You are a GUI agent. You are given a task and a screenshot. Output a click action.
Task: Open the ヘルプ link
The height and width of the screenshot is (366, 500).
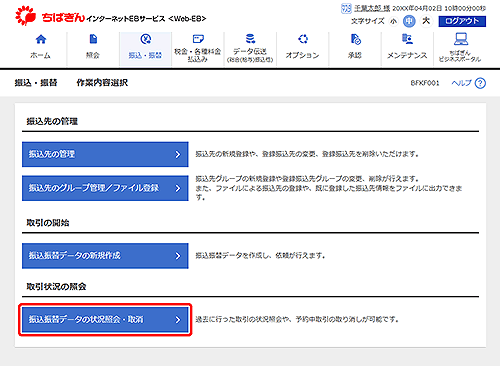(462, 83)
